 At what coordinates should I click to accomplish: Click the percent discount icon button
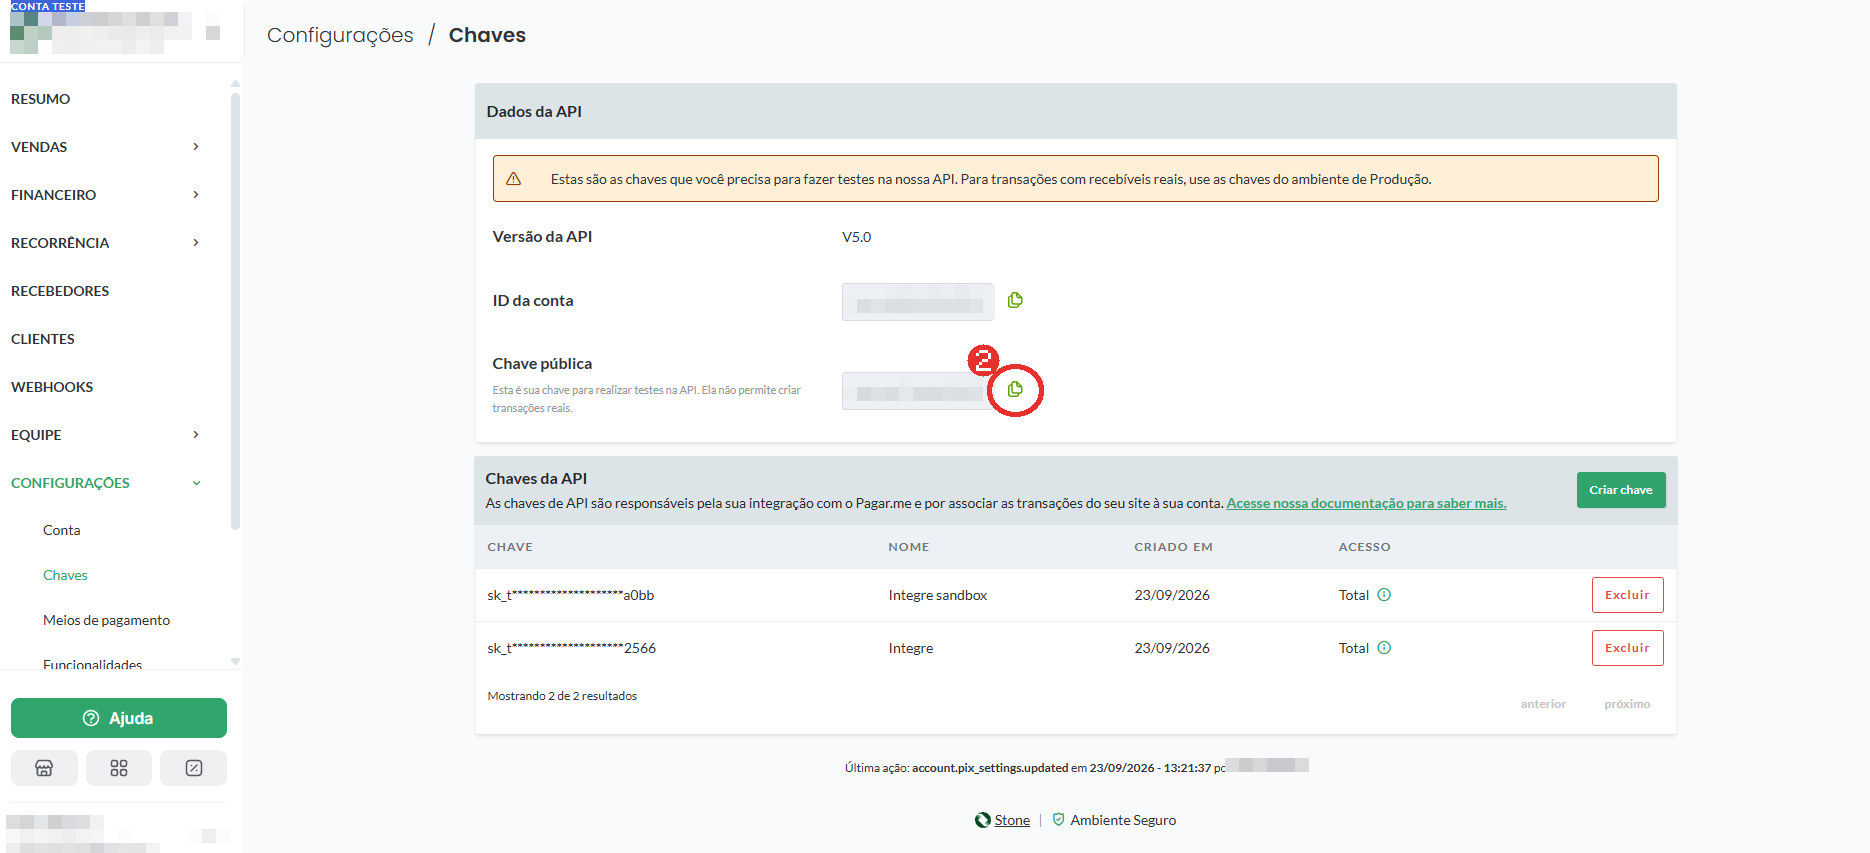pos(194,768)
